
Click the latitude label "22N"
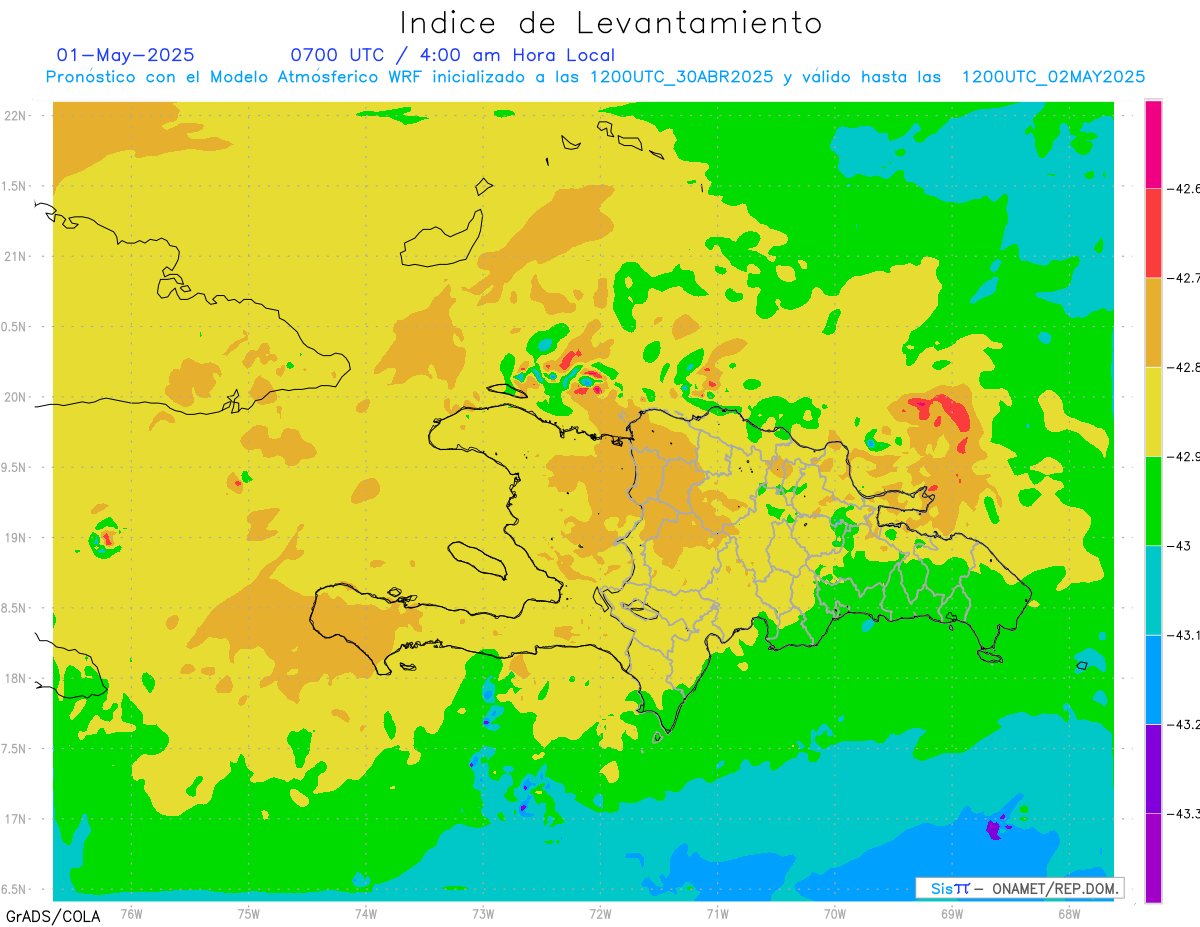click(x=17, y=116)
